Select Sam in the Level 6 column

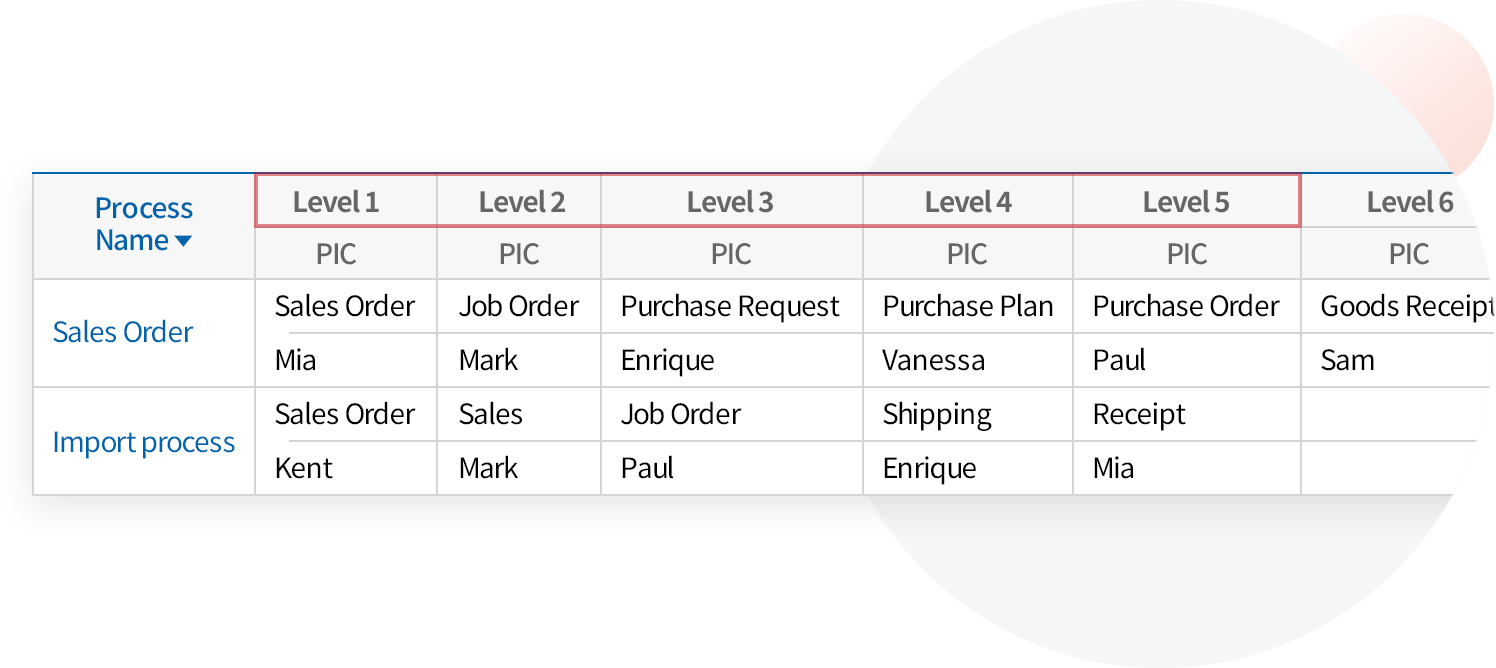click(1347, 360)
